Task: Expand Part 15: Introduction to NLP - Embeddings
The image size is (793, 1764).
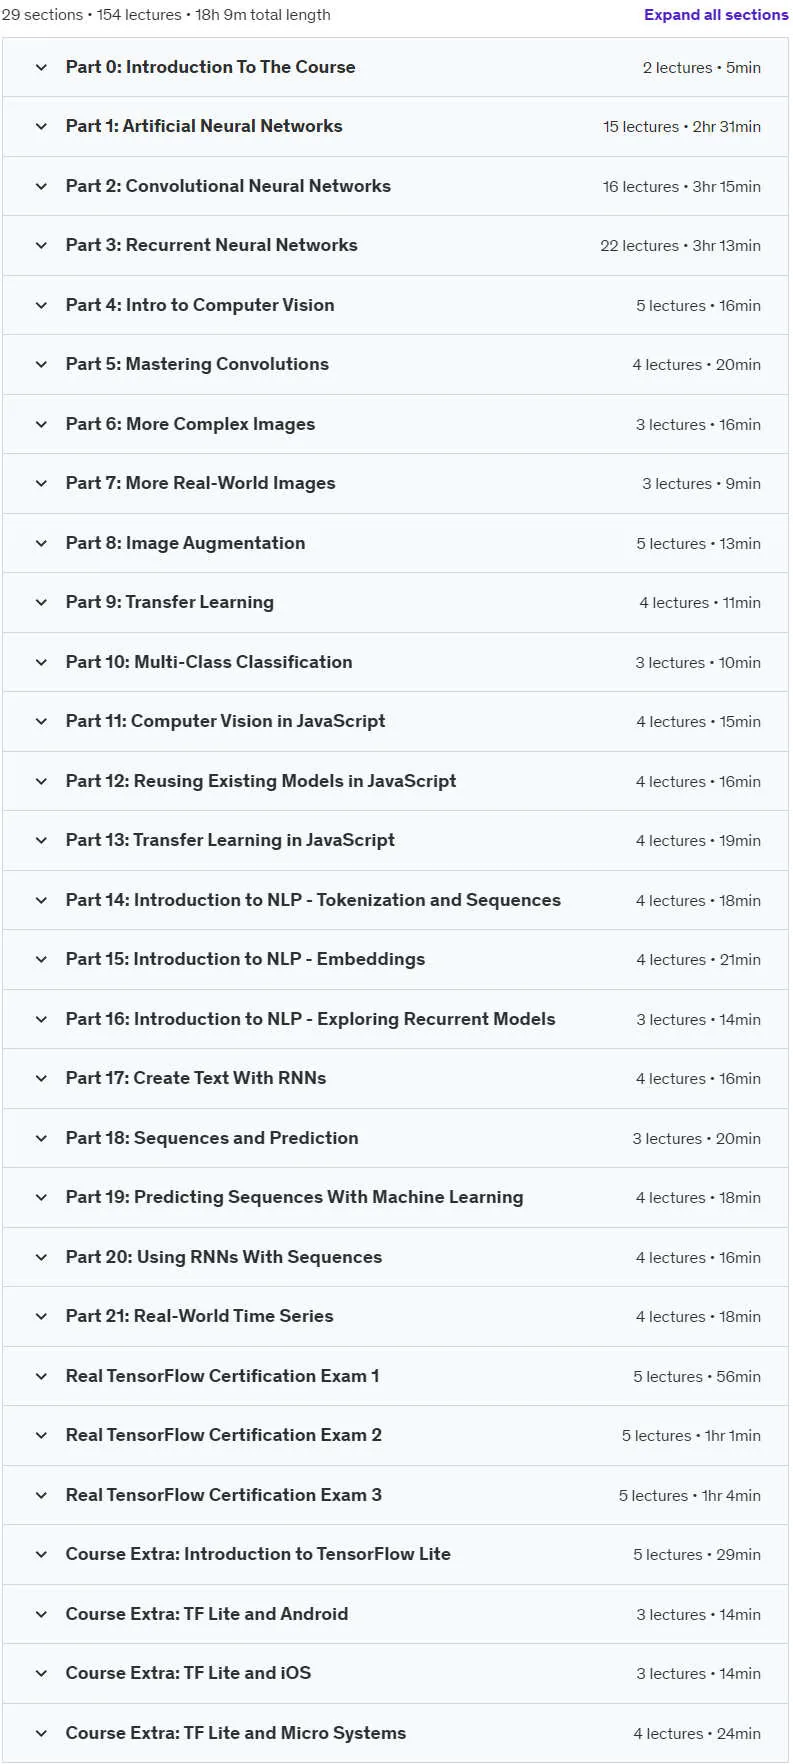Action: [395, 960]
